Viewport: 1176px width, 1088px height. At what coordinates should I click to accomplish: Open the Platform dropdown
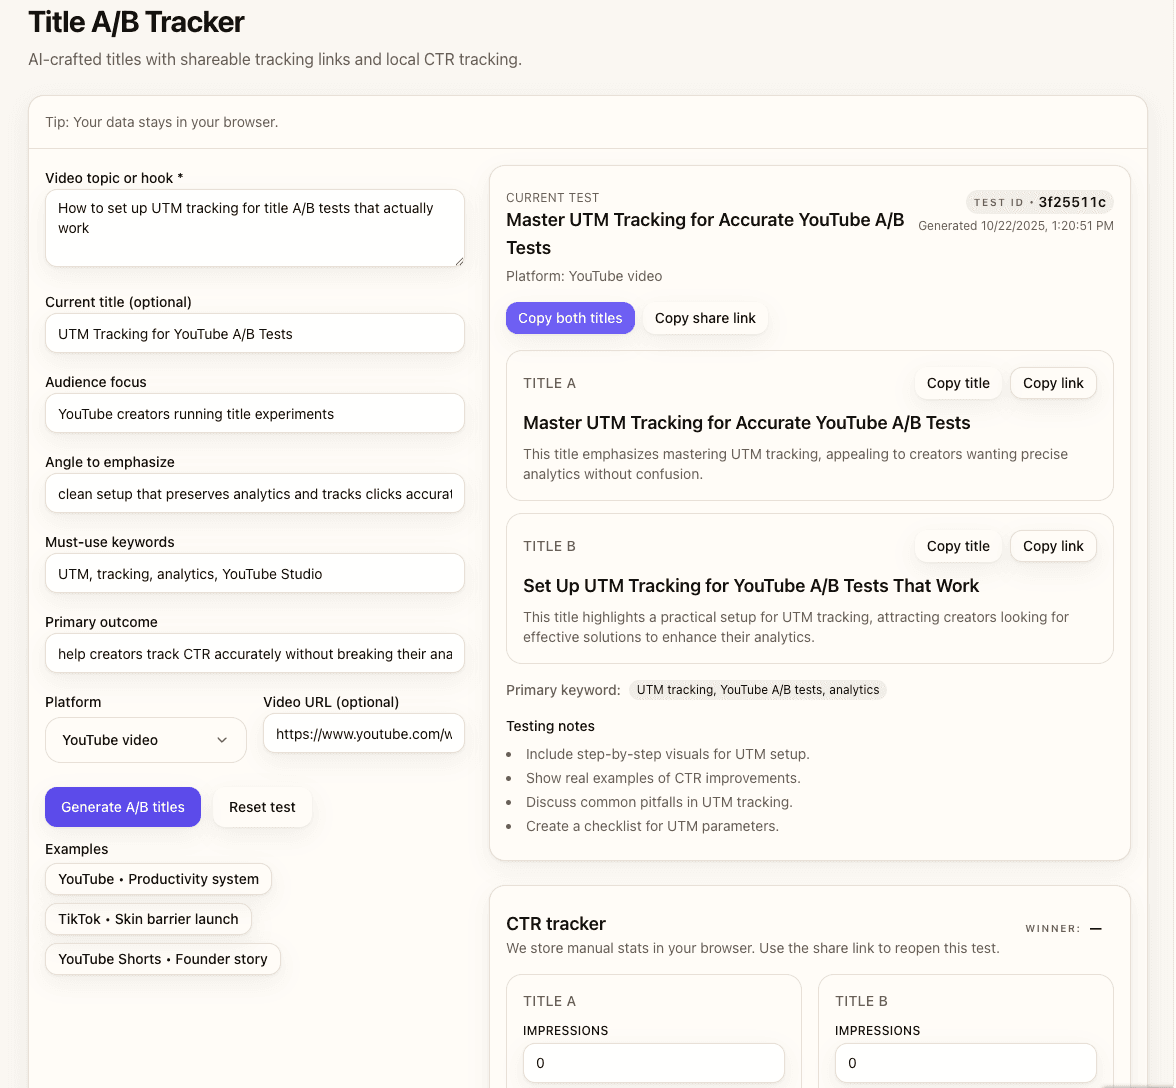click(x=145, y=740)
